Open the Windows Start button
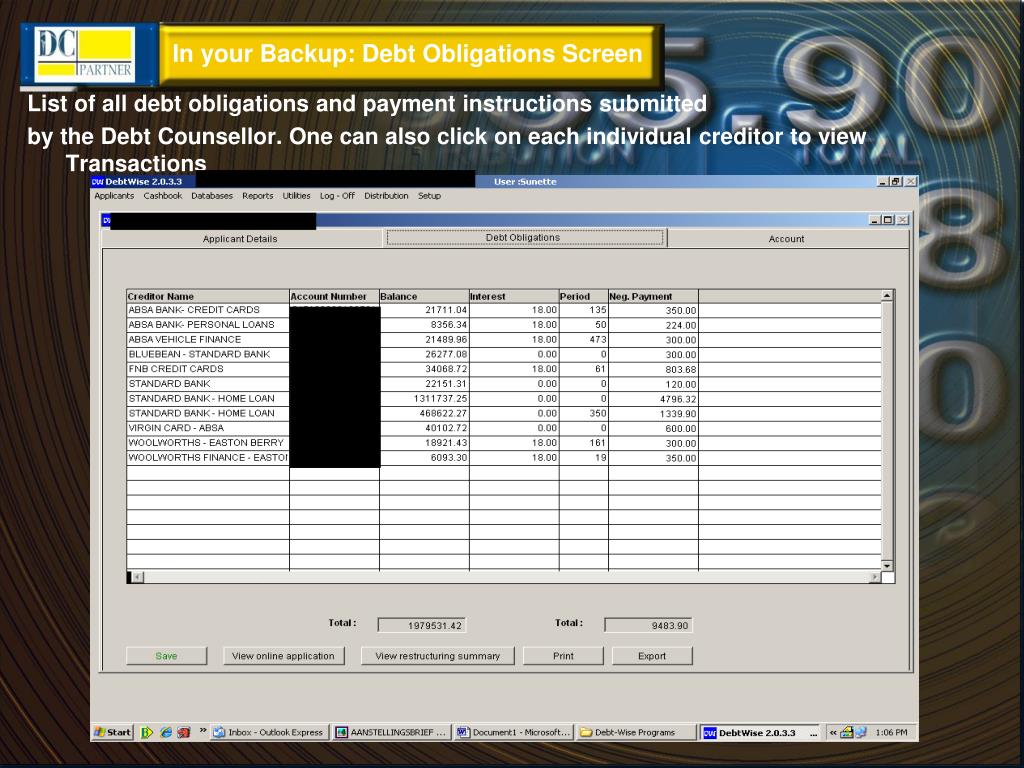The height and width of the screenshot is (768, 1024). point(113,732)
